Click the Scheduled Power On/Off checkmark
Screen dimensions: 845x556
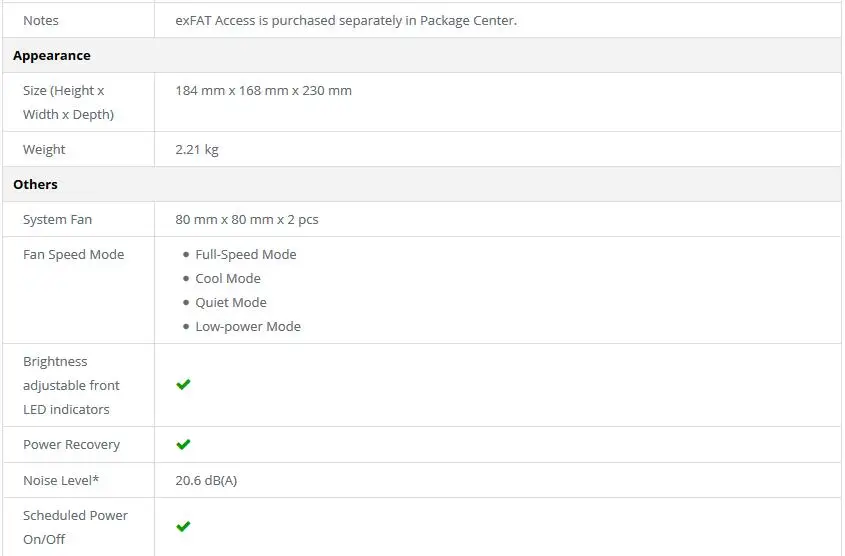click(x=183, y=526)
